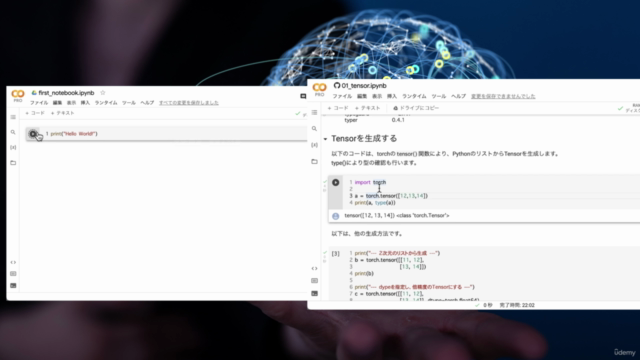Image resolution: width=640 pixels, height=360 pixels.
Task: Open command palette icon in first_notebook sidebar
Action: (x=13, y=273)
